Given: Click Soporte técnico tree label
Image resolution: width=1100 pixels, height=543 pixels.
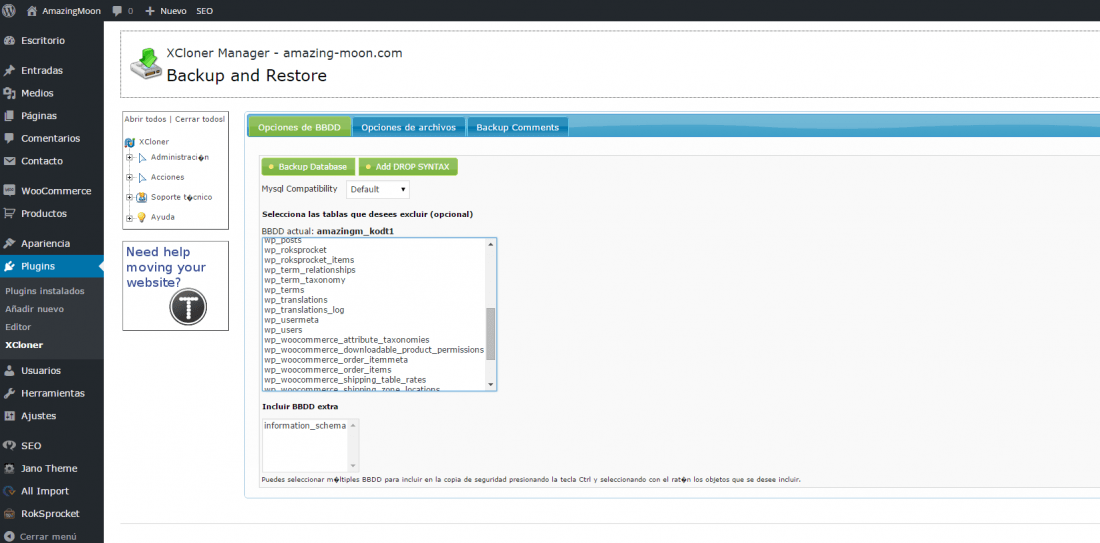Looking at the screenshot, I should (181, 197).
